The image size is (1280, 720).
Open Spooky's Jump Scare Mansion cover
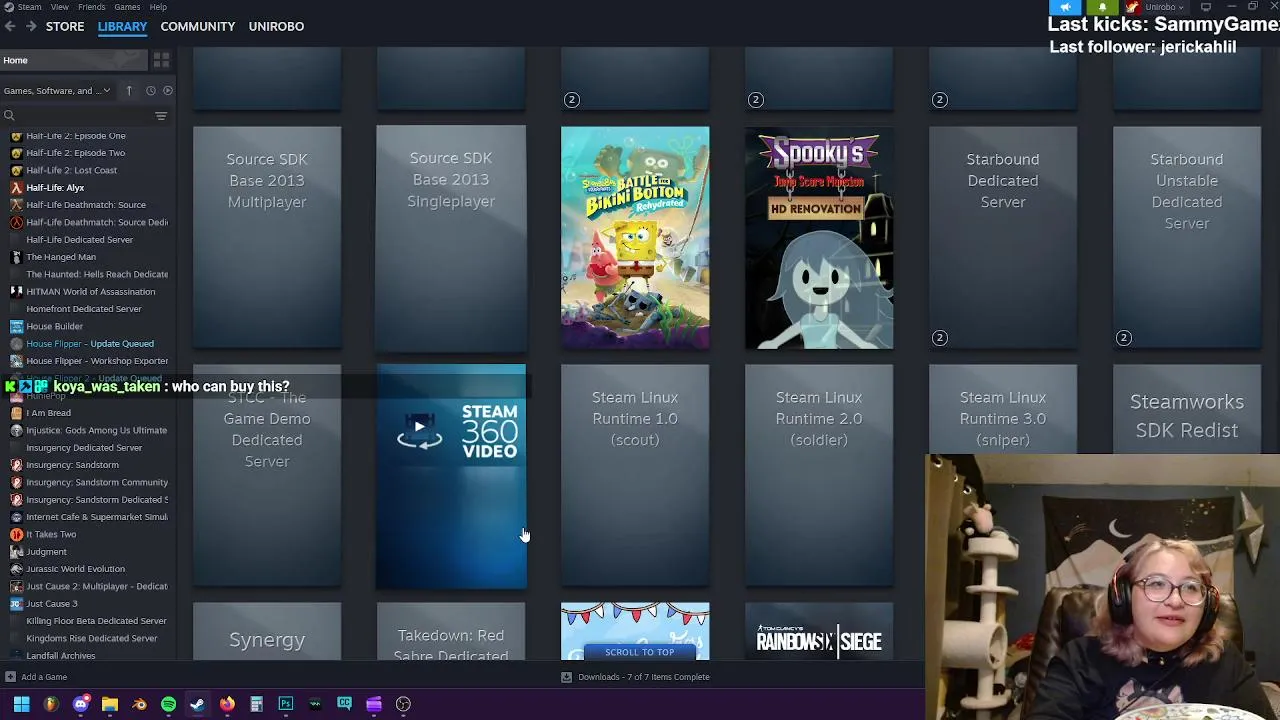click(819, 238)
